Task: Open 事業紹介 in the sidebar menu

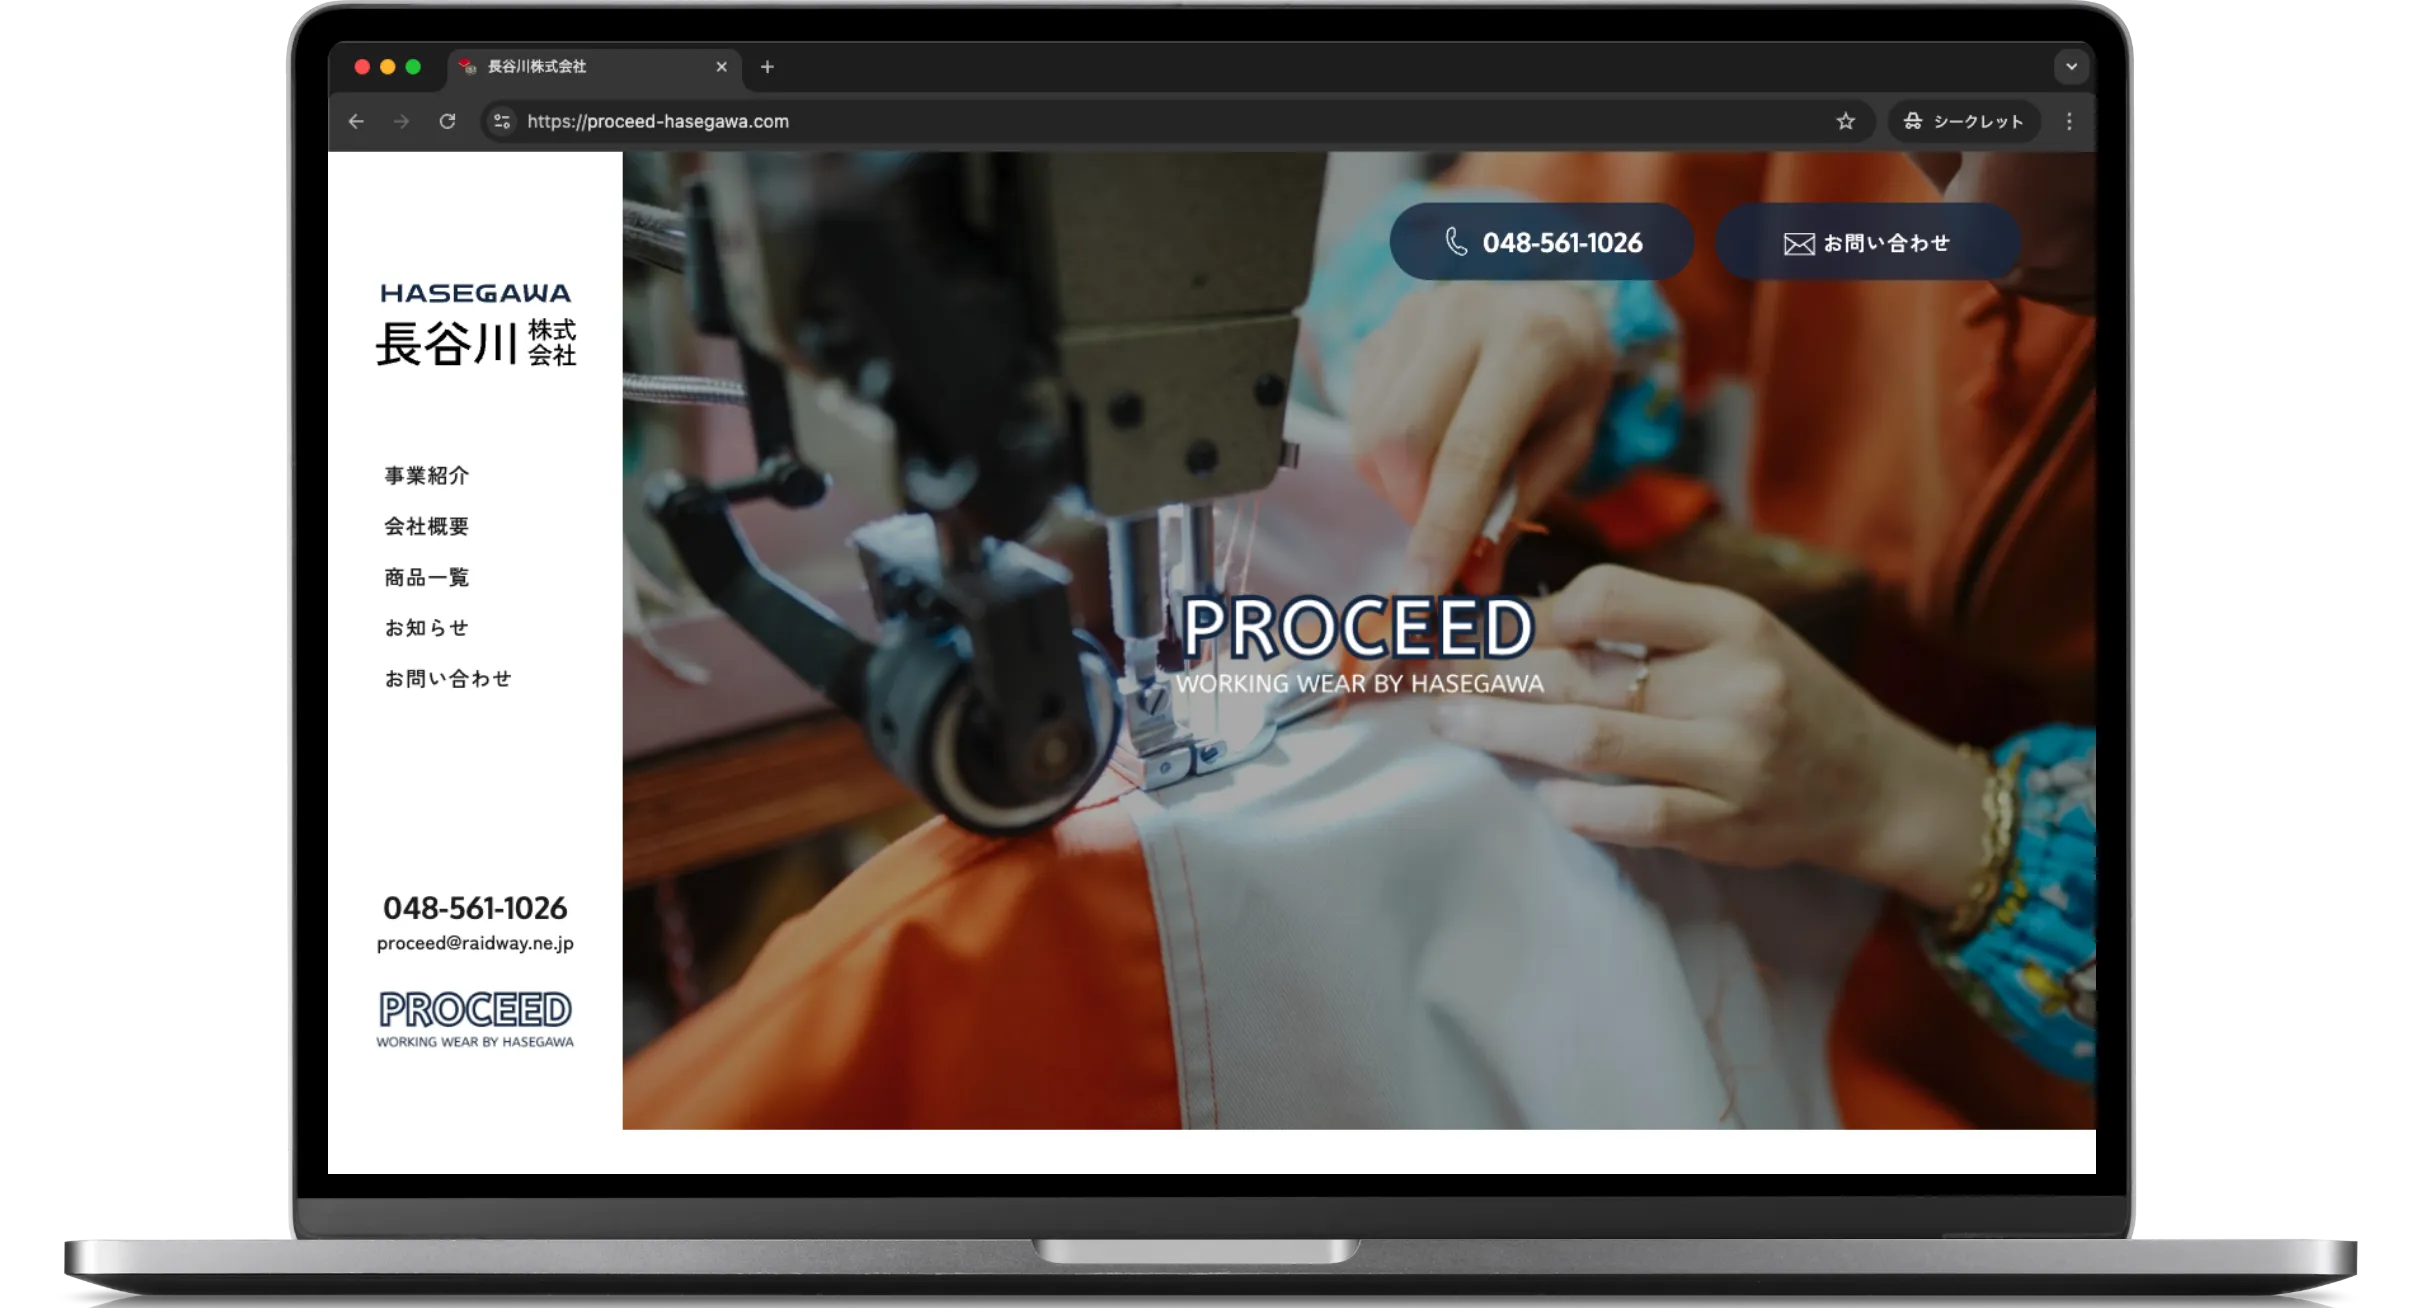Action: [x=427, y=476]
